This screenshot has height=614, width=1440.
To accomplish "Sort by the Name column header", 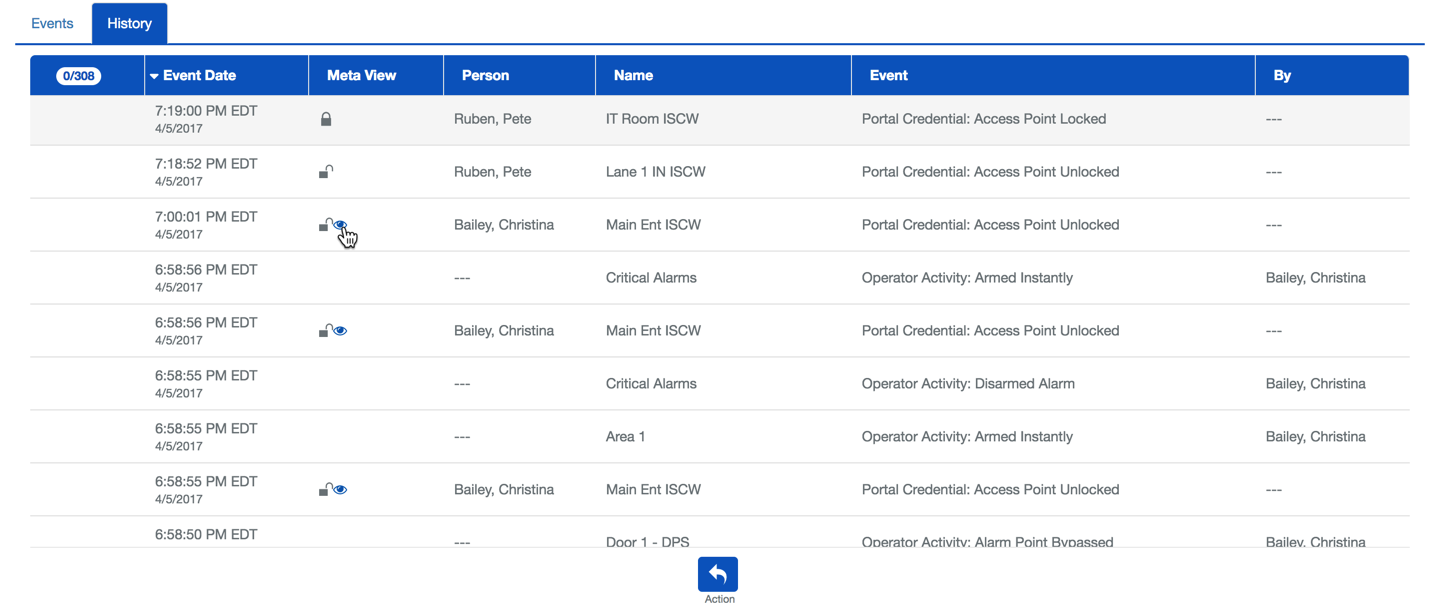I will [x=633, y=75].
